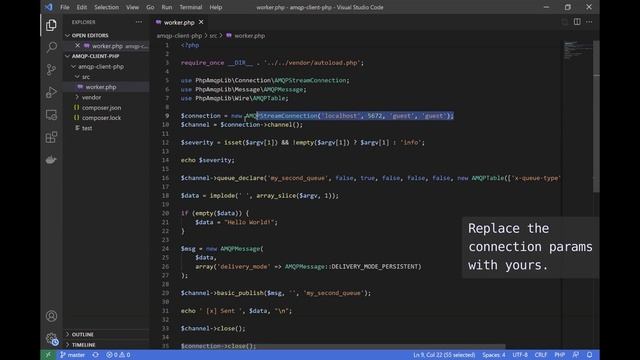Open the Go menu
640x360 pixels.
tap(150, 7)
